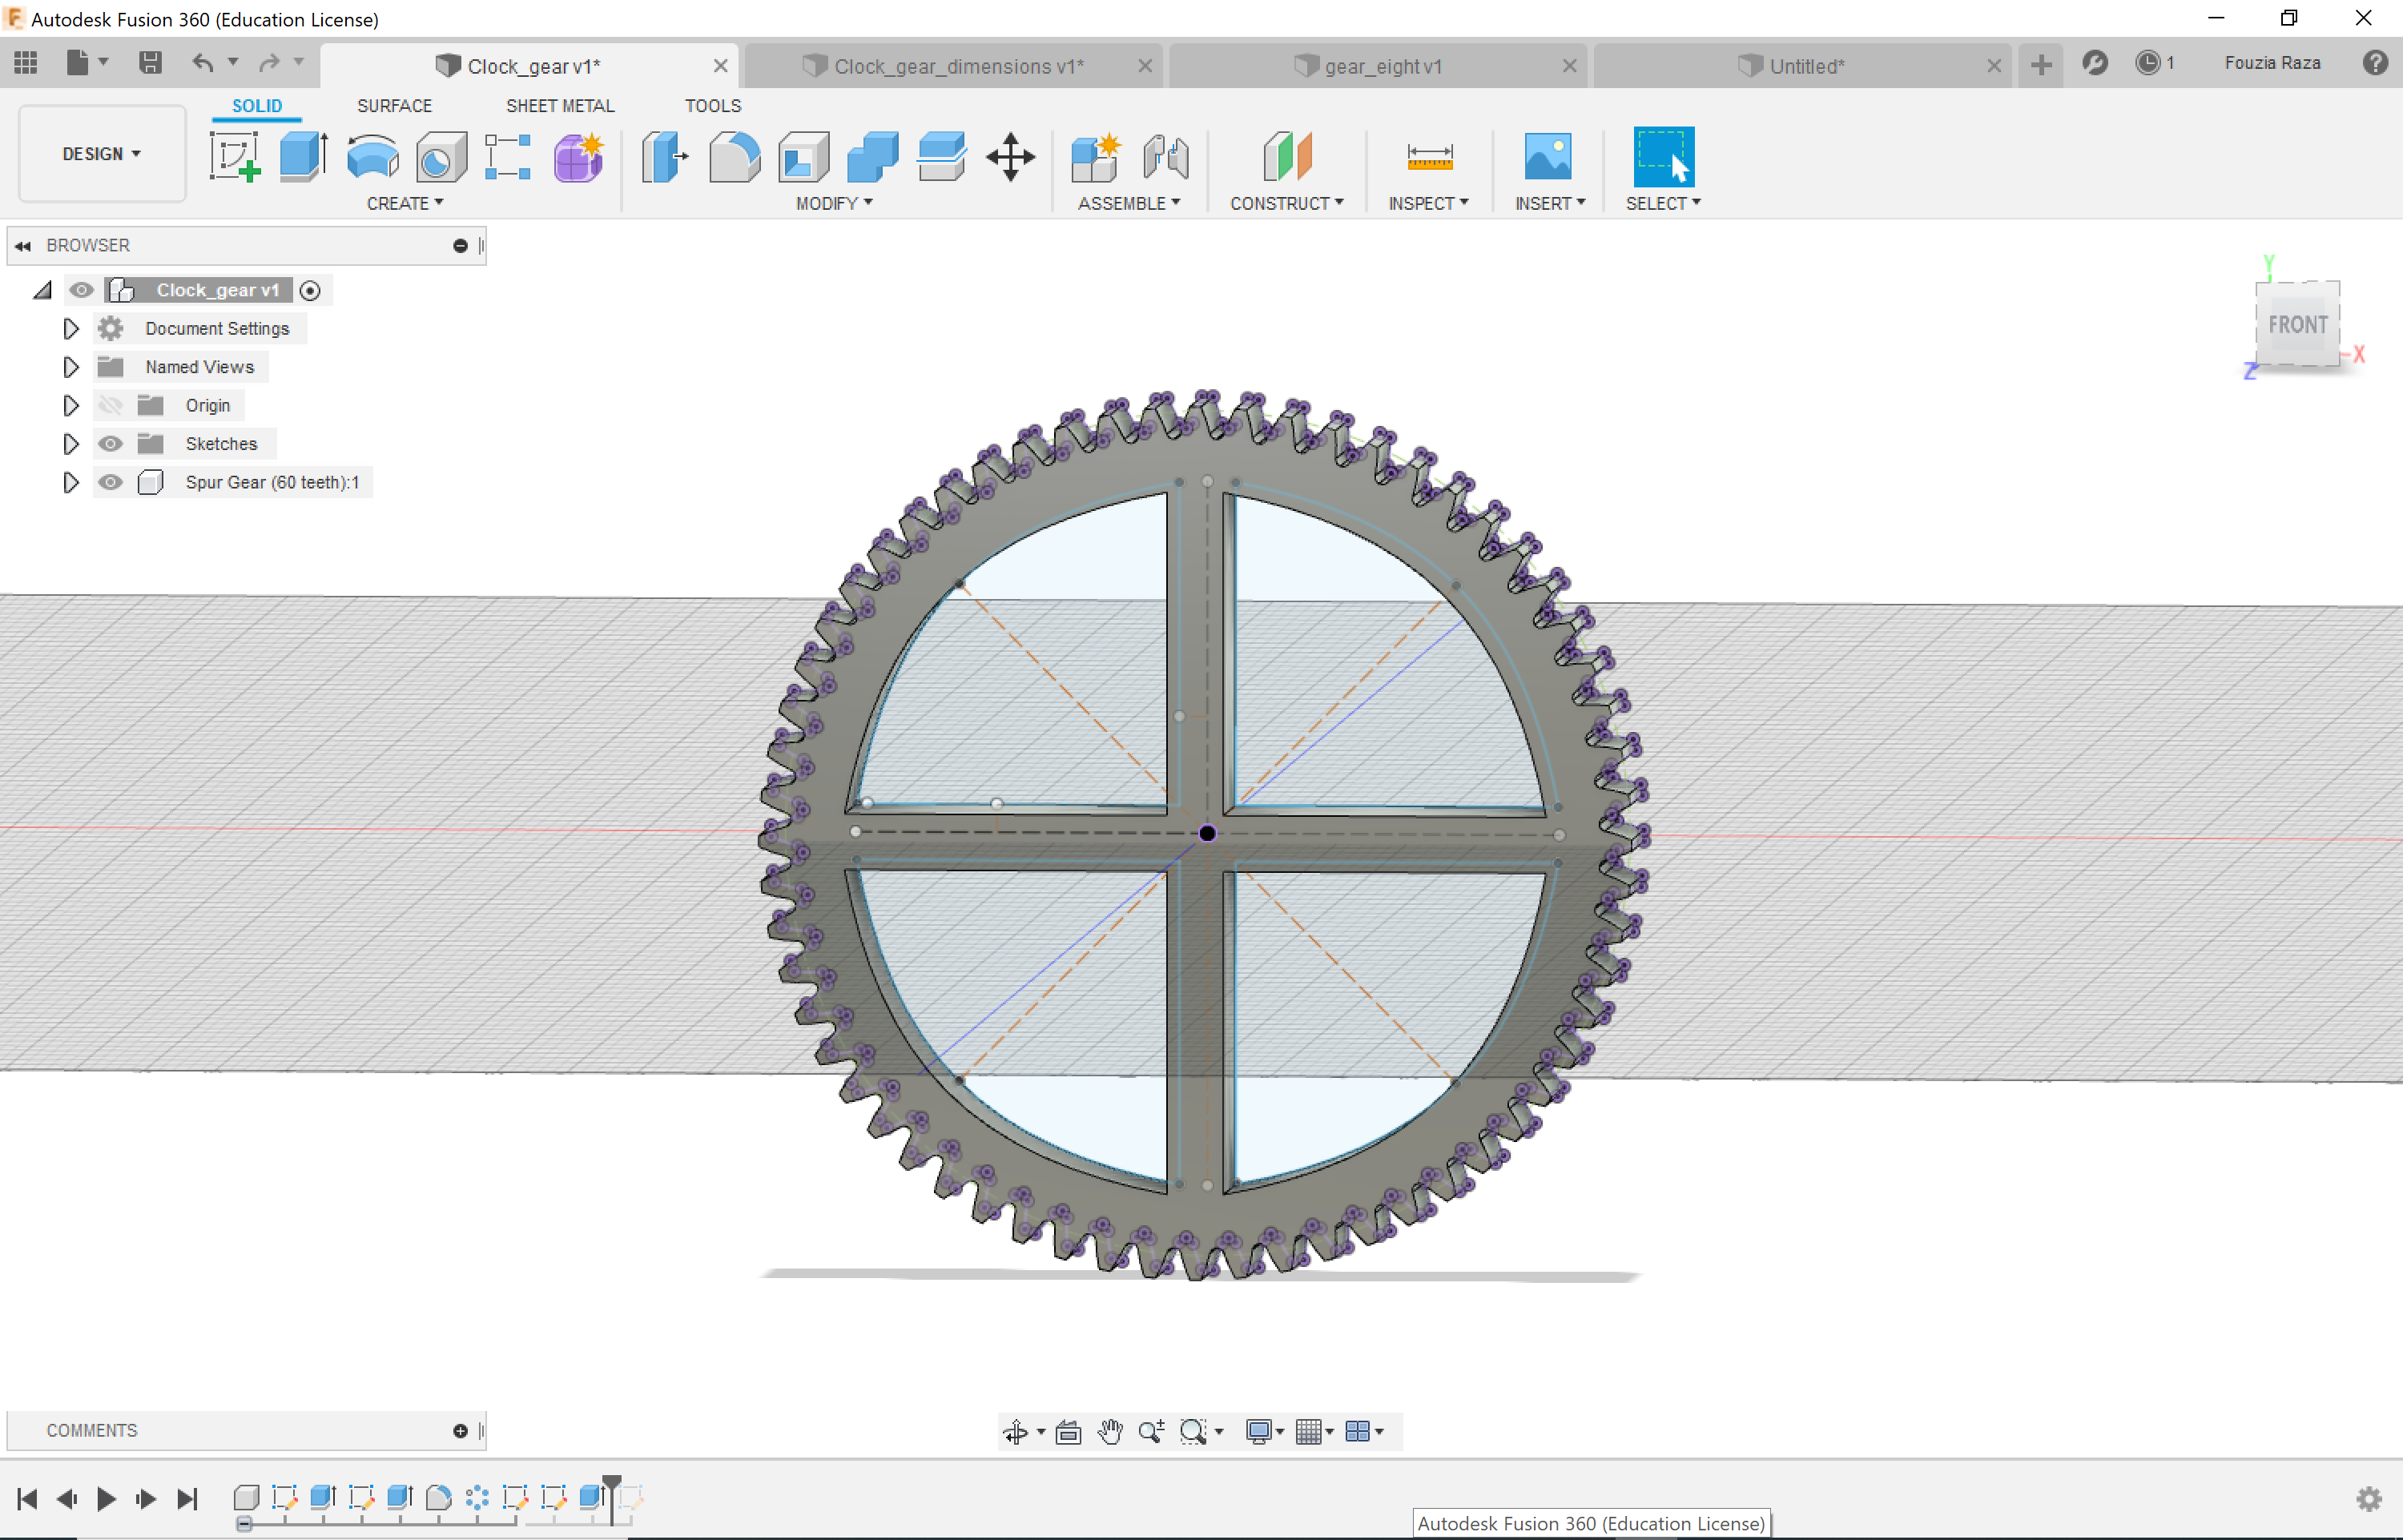Expand Named Views node

click(x=70, y=367)
